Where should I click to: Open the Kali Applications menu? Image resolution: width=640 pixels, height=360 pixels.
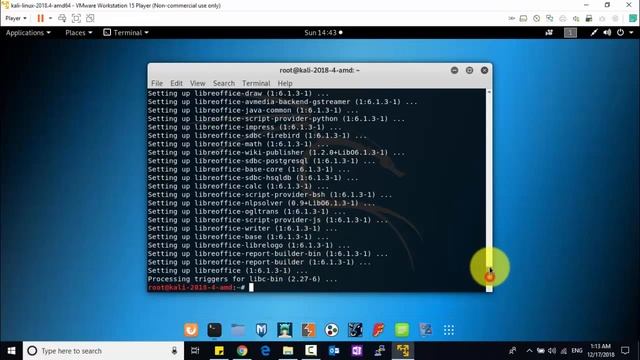[x=28, y=33]
